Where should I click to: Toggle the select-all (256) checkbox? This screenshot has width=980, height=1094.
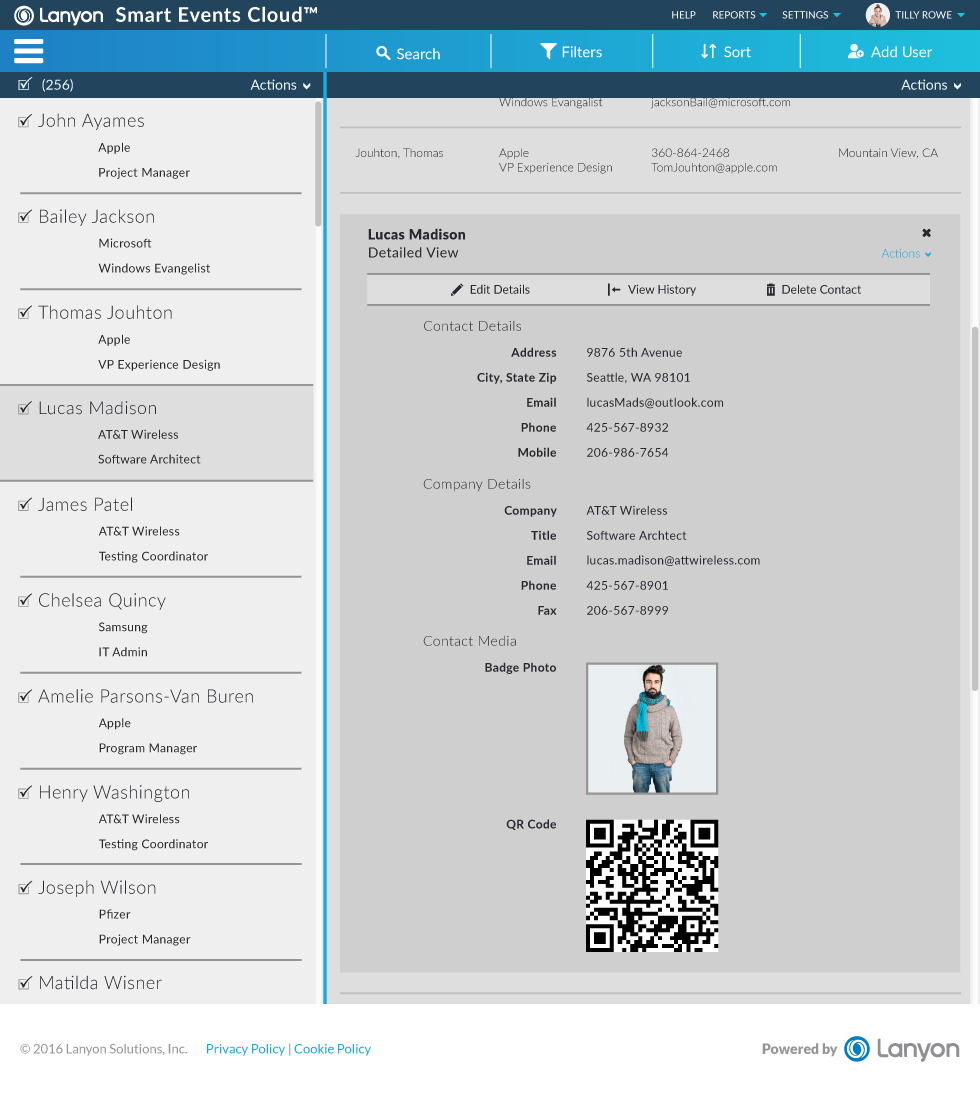click(x=25, y=84)
